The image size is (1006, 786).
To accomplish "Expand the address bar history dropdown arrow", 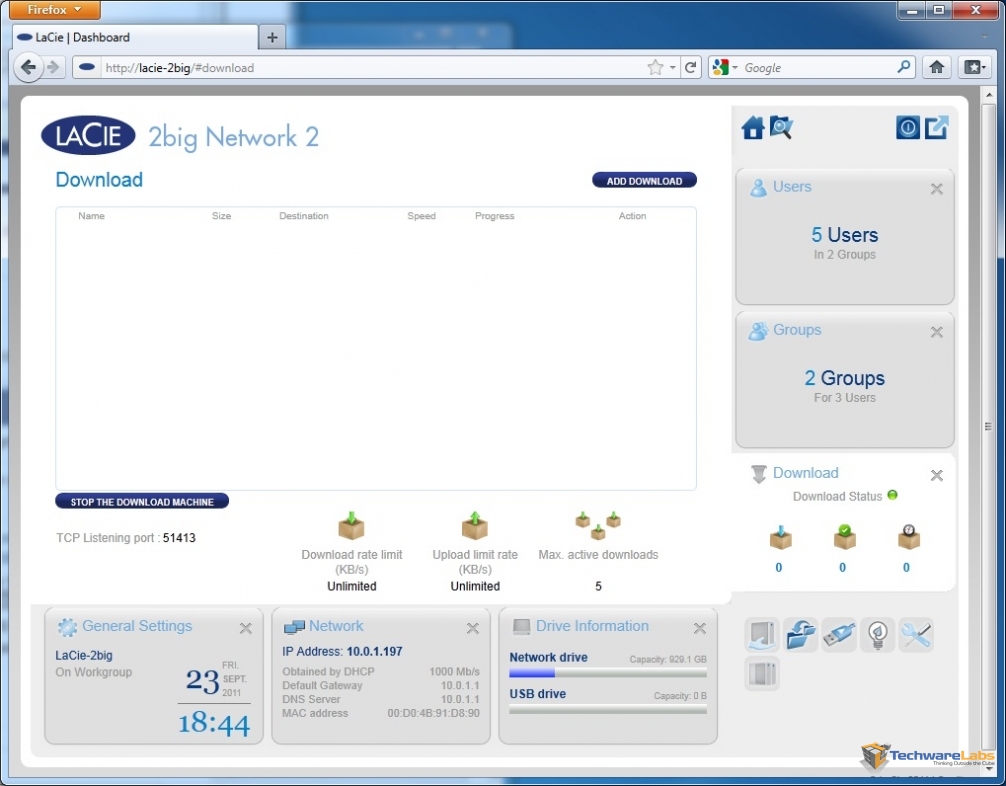I will [672, 67].
